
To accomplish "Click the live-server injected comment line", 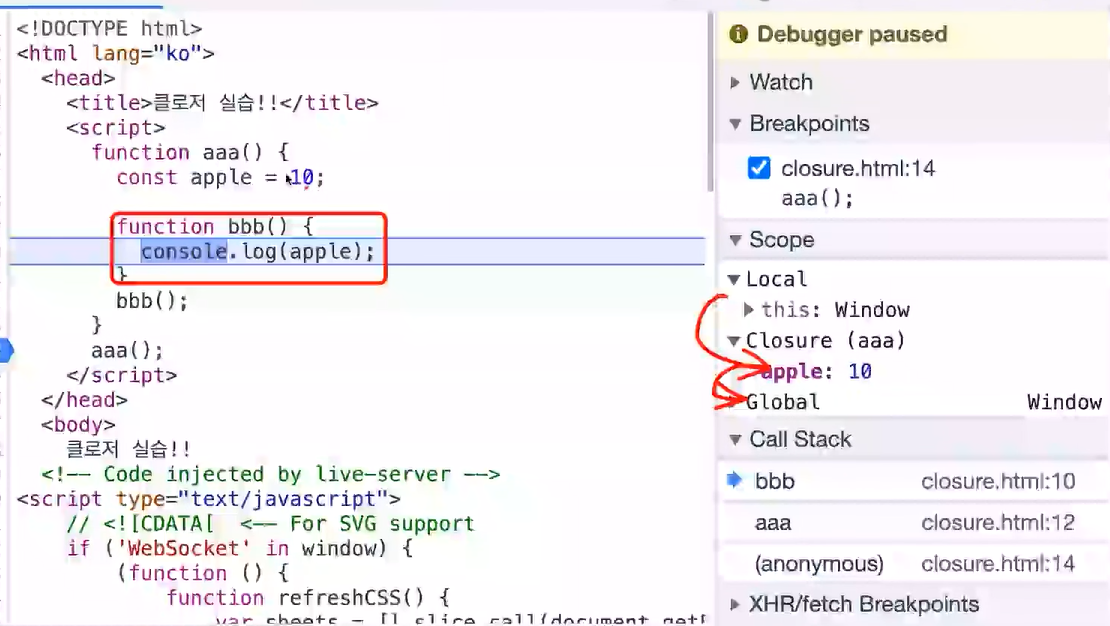I will (x=270, y=474).
